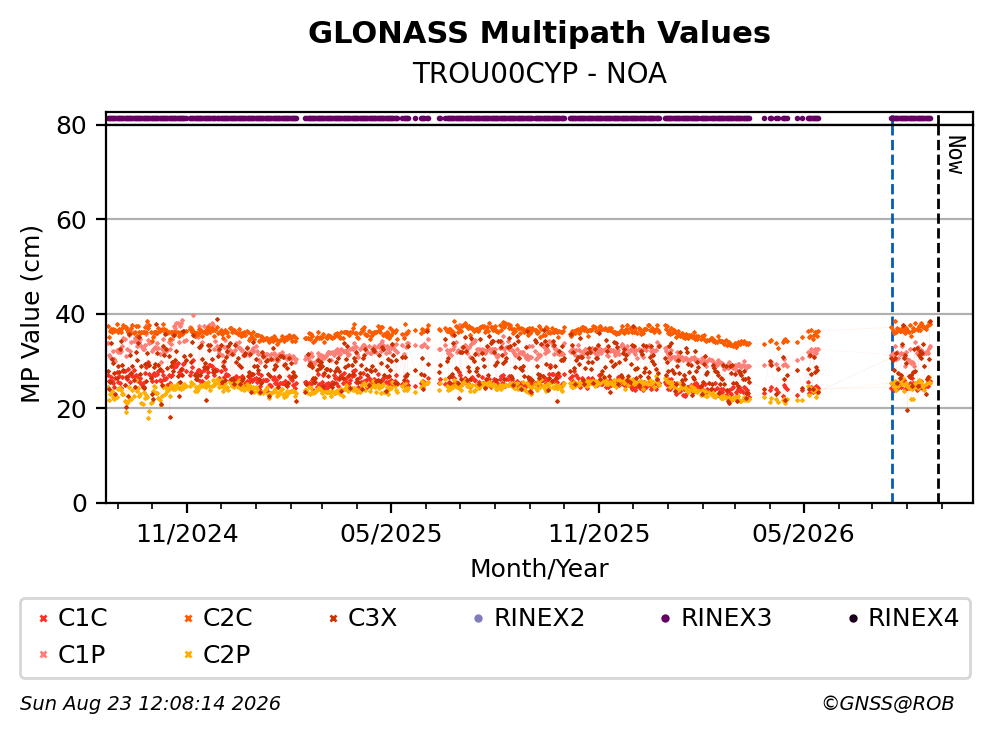The height and width of the screenshot is (734, 993).
Task: Click the GLONASS Multipath Values title
Action: pyautogui.click(x=539, y=33)
